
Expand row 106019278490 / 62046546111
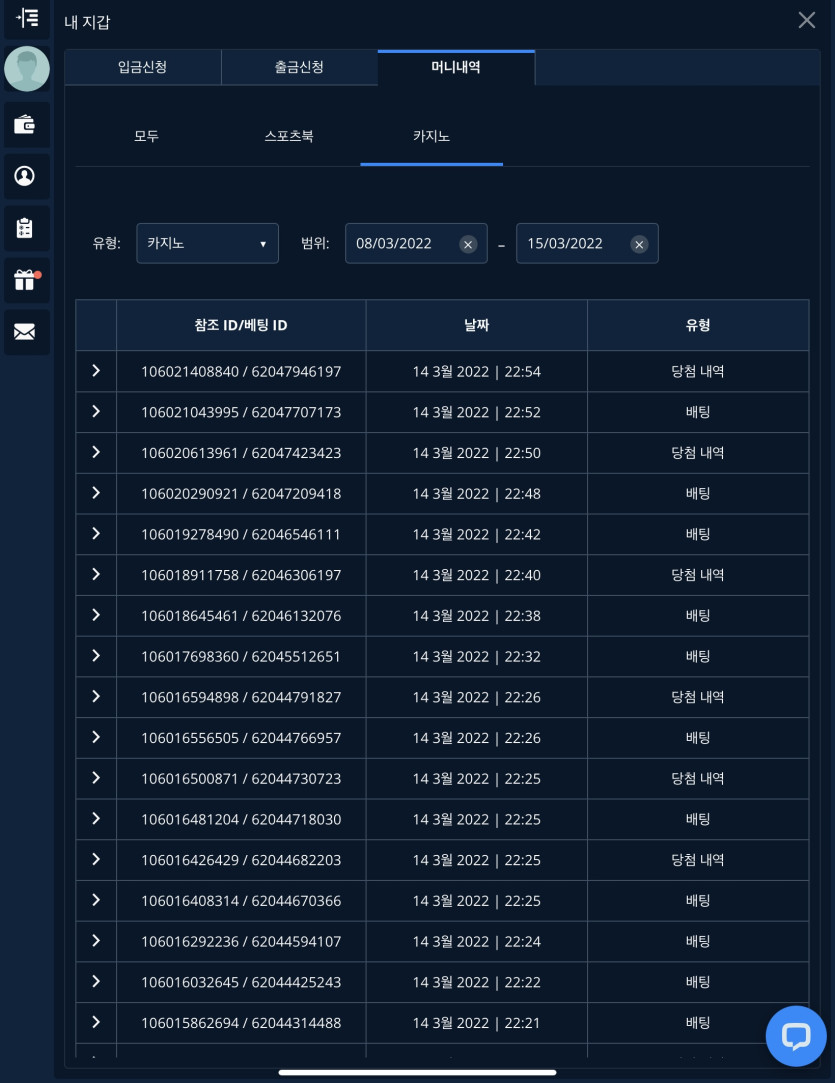tap(96, 534)
